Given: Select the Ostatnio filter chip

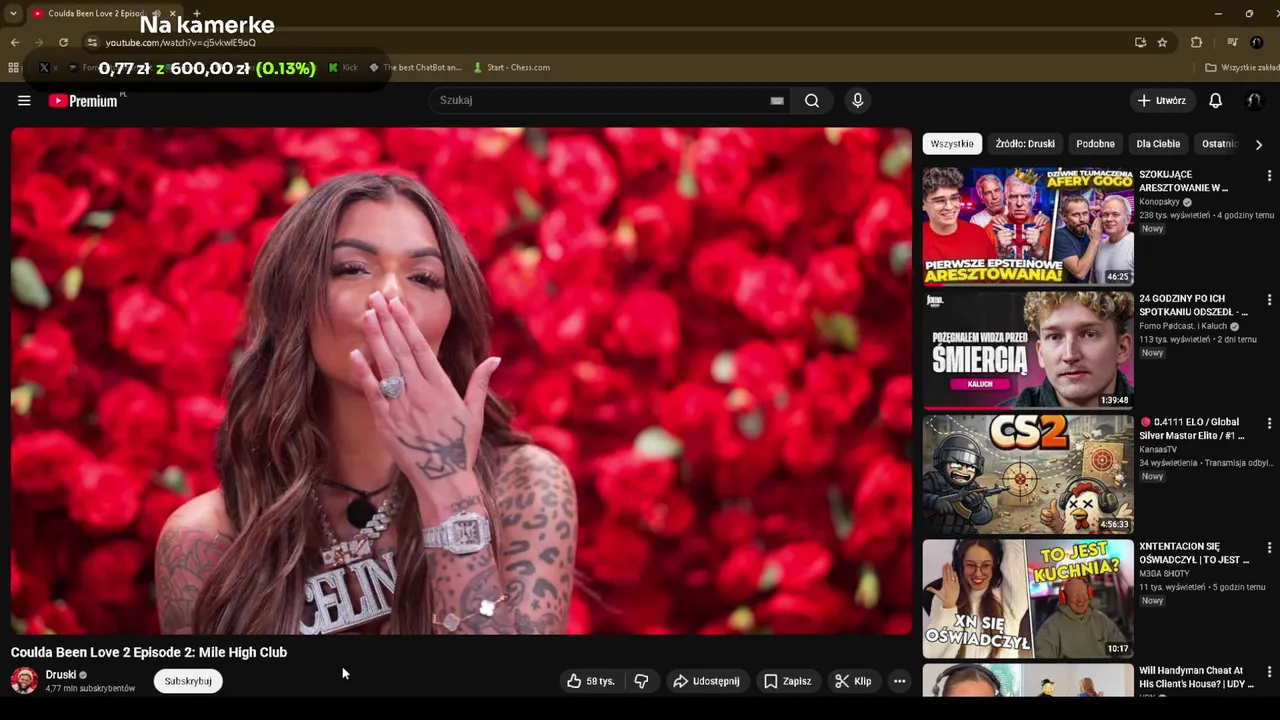Looking at the screenshot, I should (1220, 144).
